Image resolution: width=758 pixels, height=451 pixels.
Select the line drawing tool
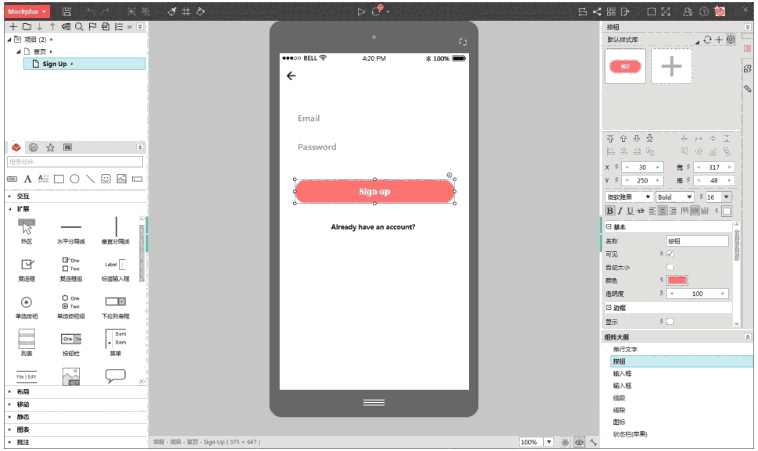coord(90,179)
